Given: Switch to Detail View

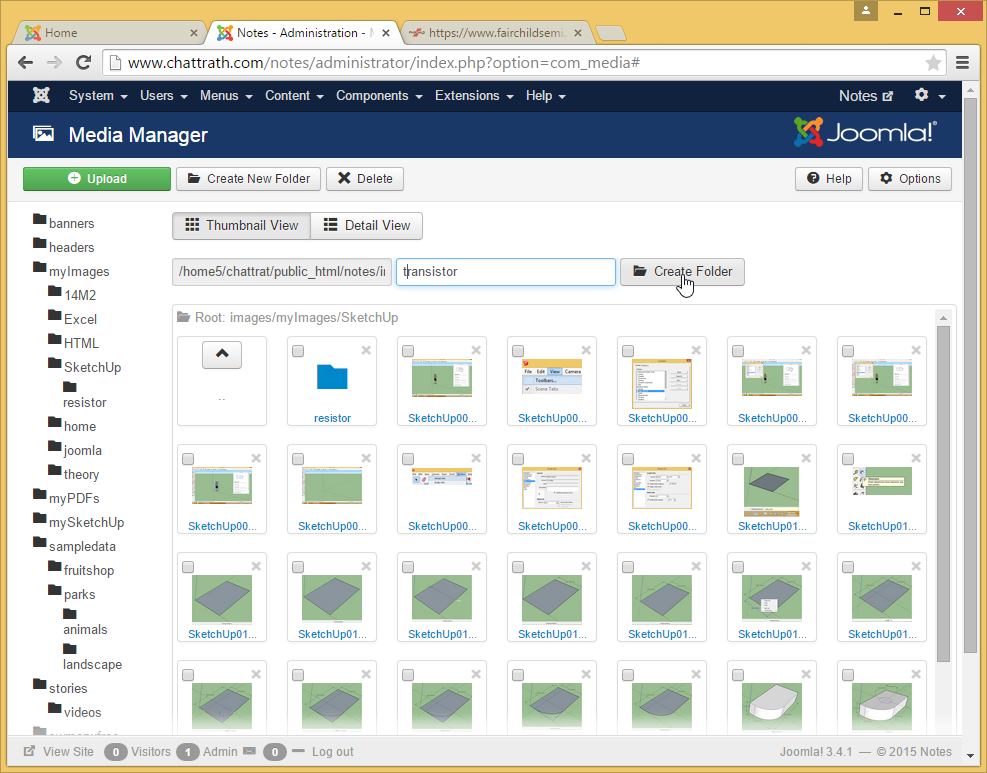Looking at the screenshot, I should click(367, 226).
